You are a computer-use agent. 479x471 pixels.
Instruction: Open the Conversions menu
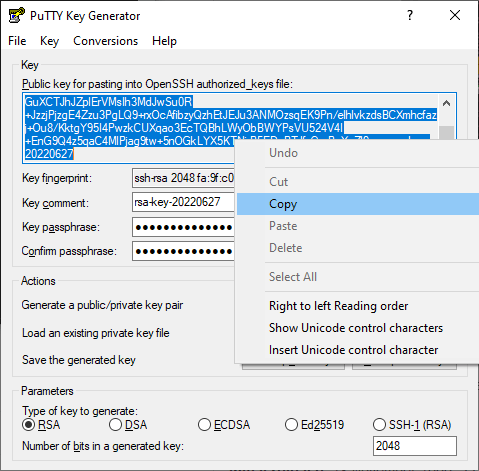[x=105, y=41]
